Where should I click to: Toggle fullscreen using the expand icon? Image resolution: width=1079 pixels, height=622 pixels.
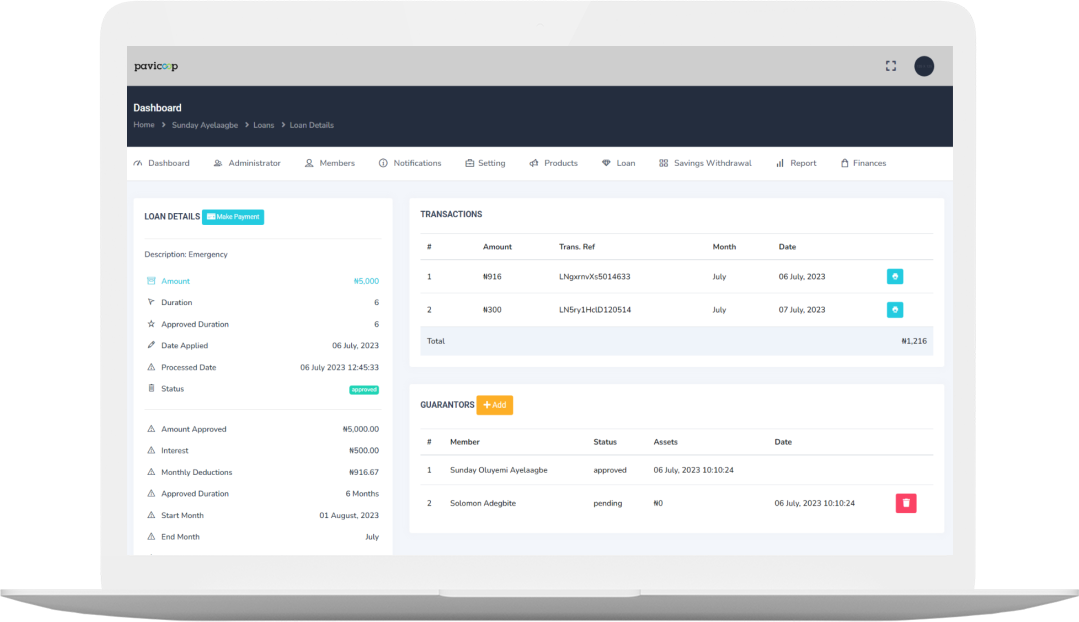pyautogui.click(x=890, y=65)
